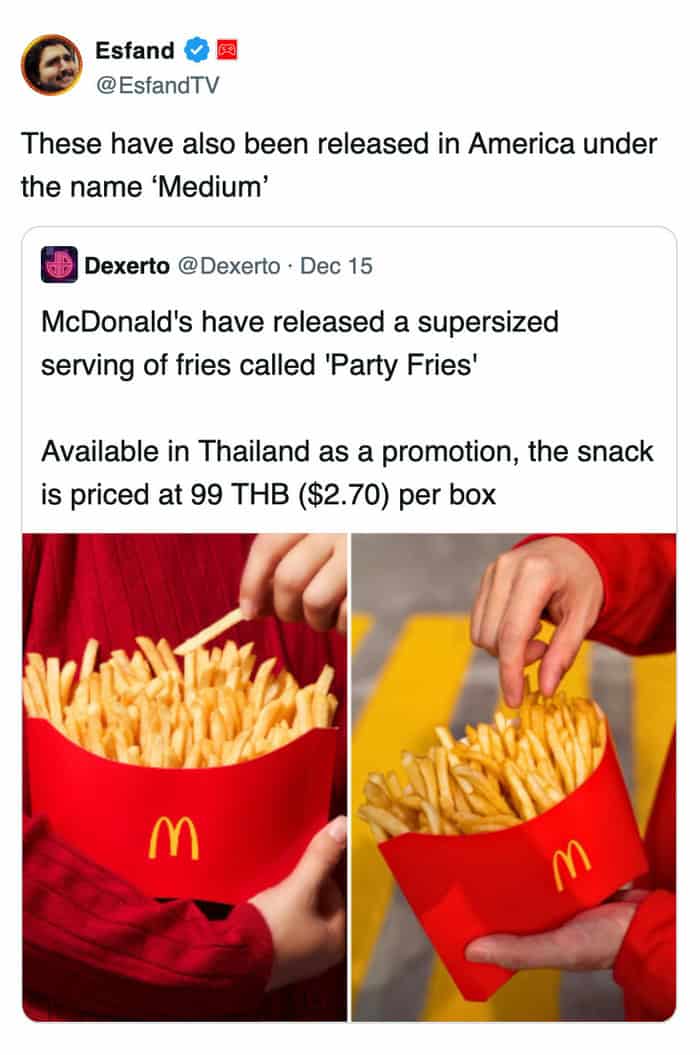Viewport: 700px width, 1055px height.
Task: Click the Esfand display name
Action: tap(135, 50)
